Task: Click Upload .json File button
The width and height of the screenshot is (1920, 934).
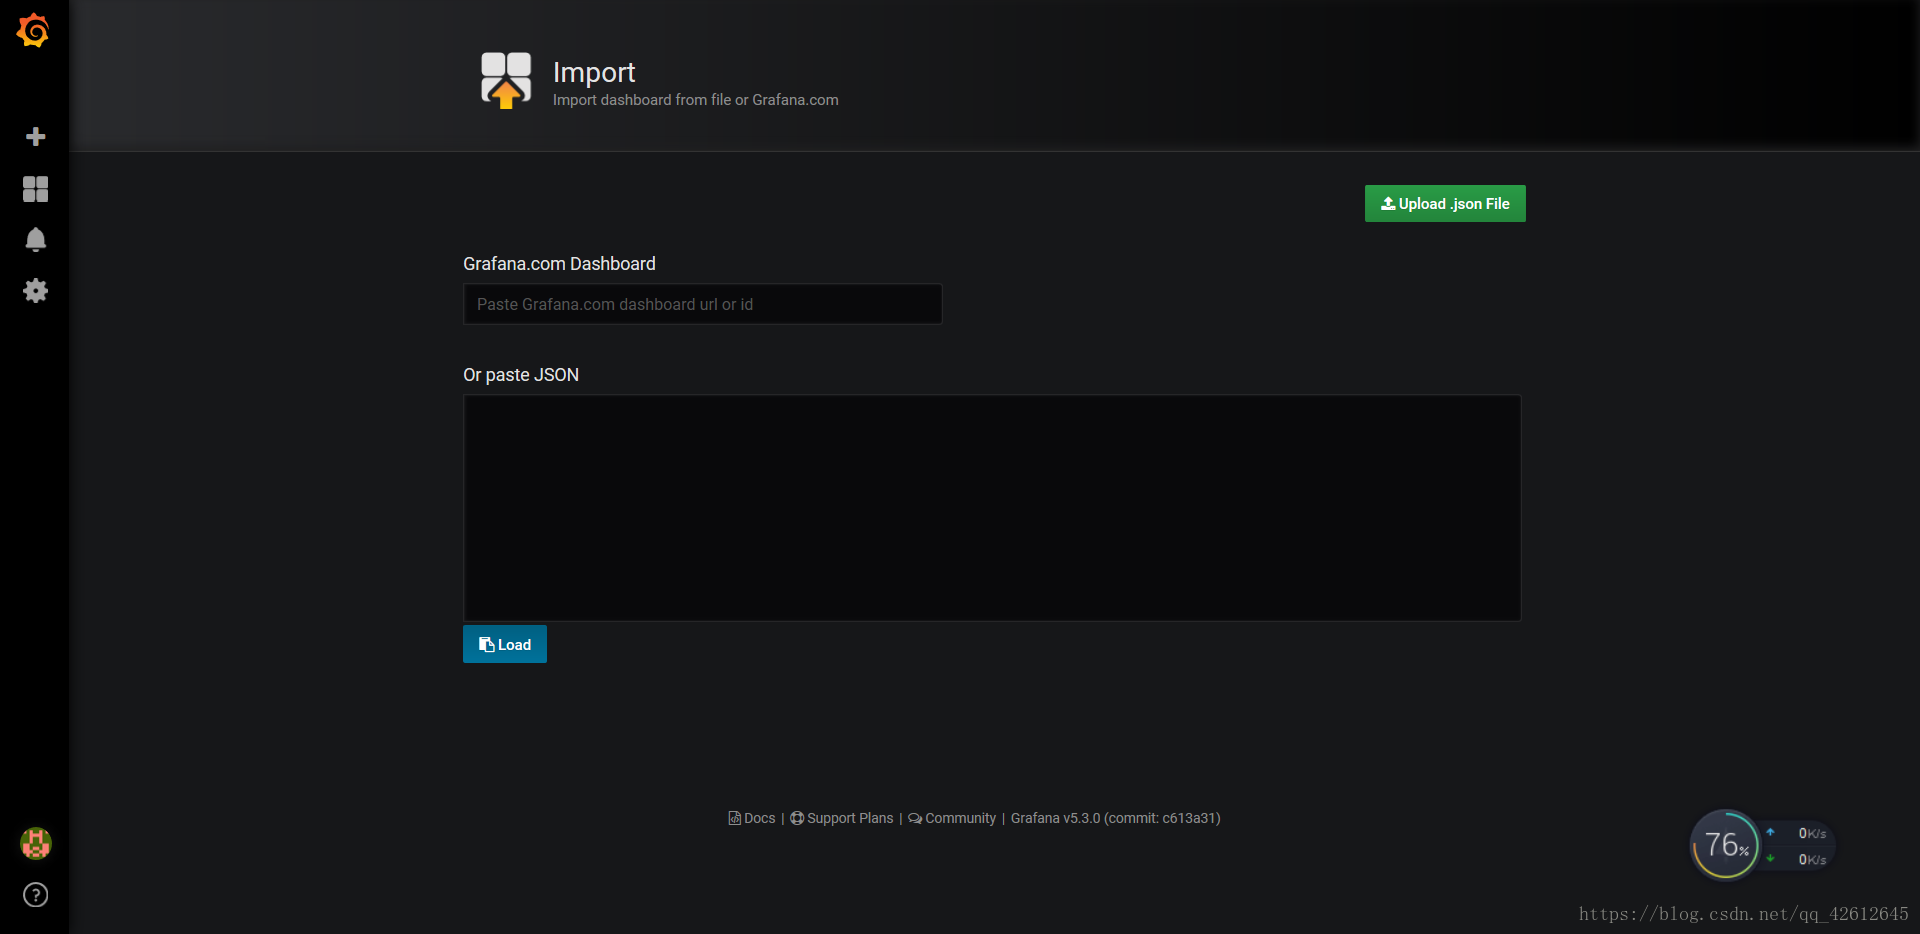Action: point(1445,204)
